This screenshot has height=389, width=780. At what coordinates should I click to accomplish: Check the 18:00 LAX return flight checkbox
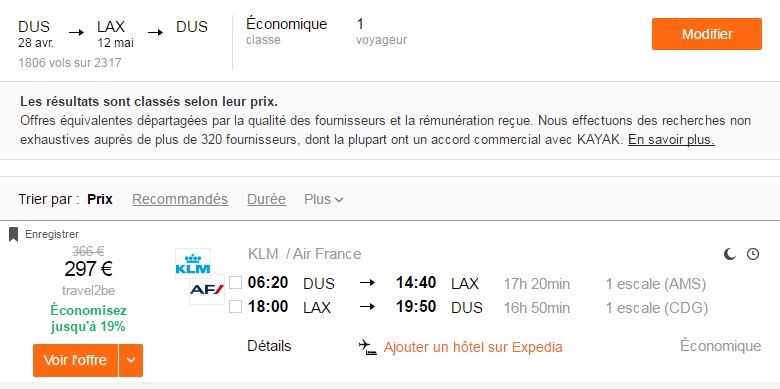[x=235, y=307]
